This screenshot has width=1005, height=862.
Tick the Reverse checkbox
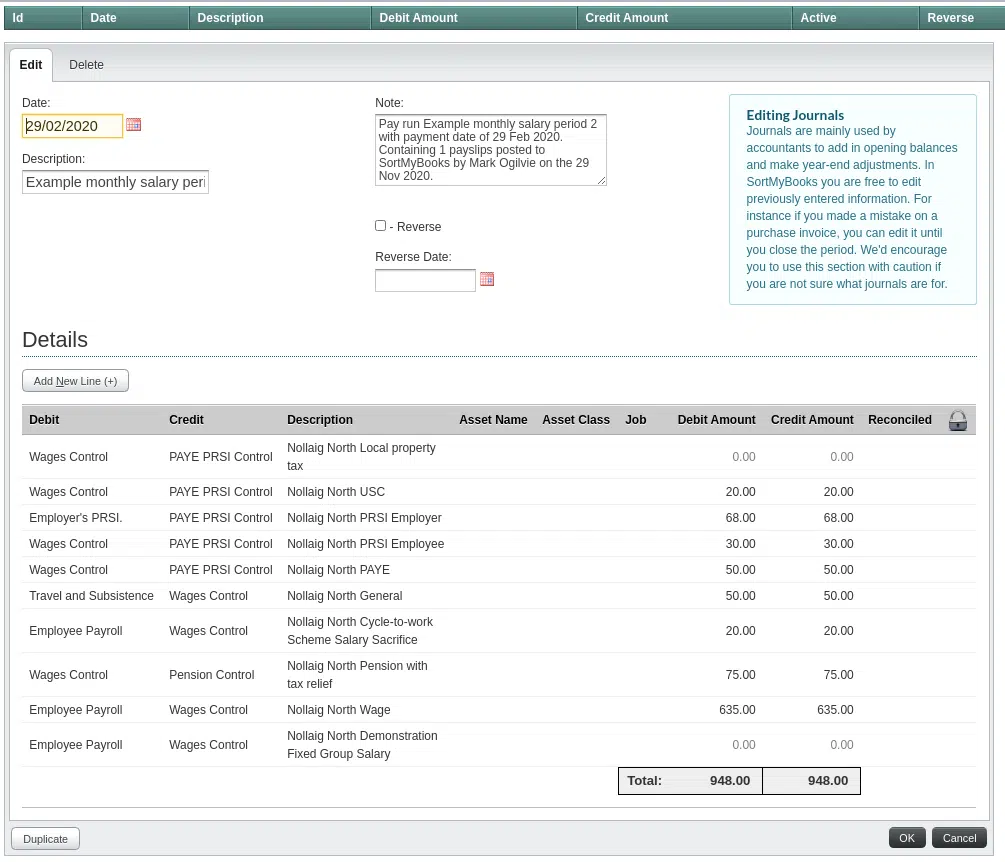[x=381, y=226]
